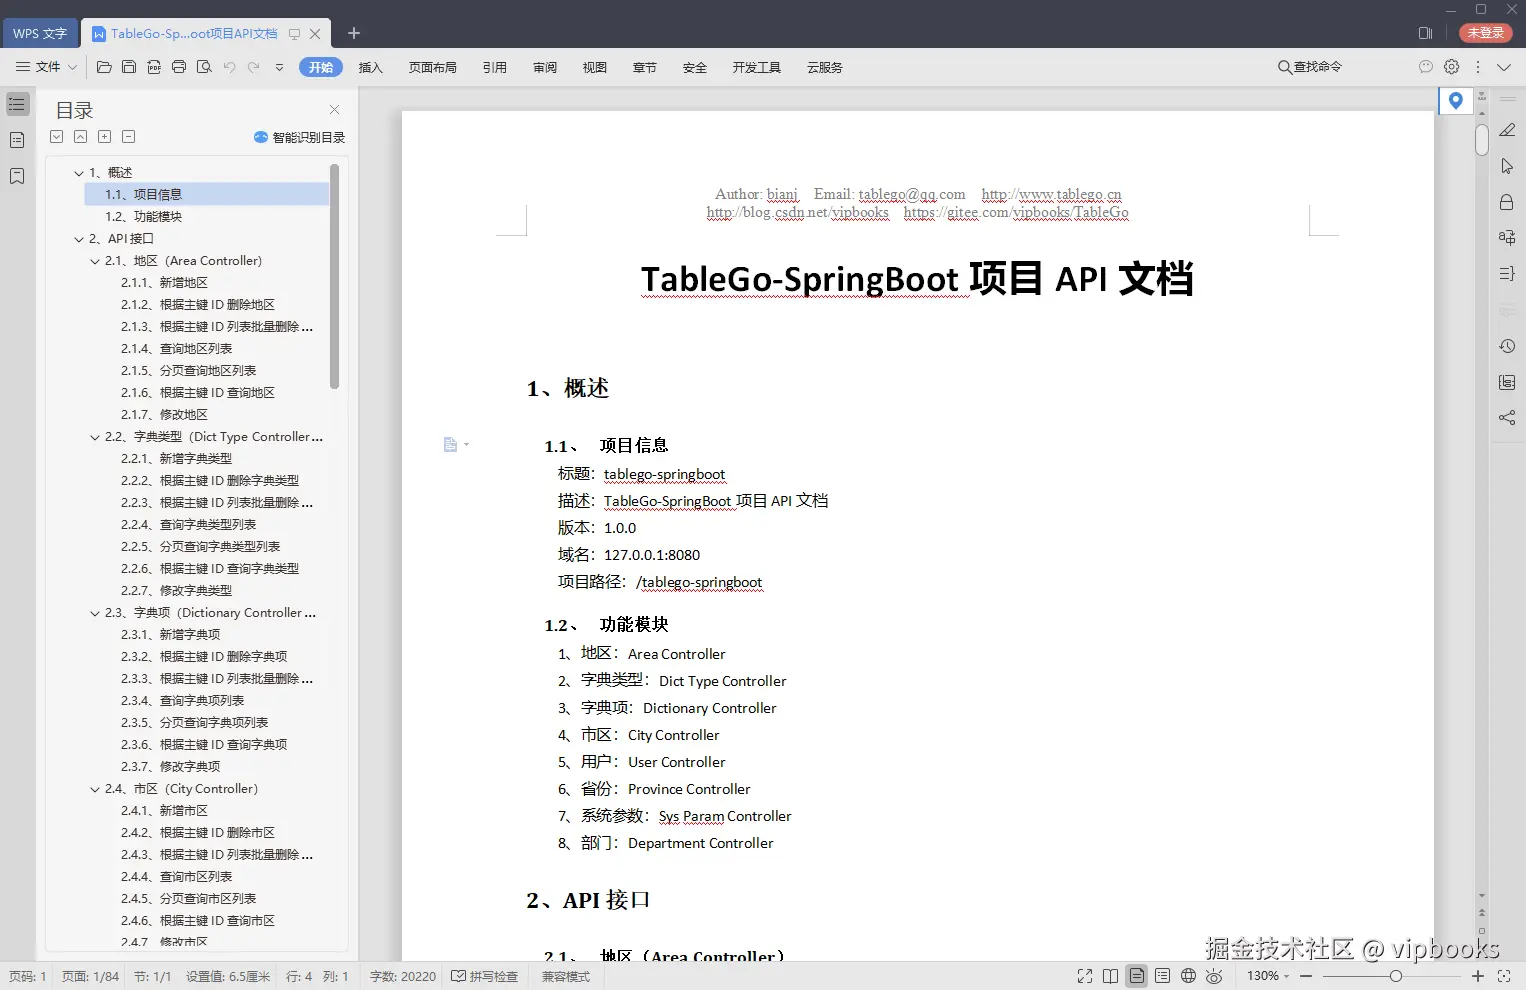
Task: Click the history clock icon in right sidebar
Action: click(x=1507, y=346)
